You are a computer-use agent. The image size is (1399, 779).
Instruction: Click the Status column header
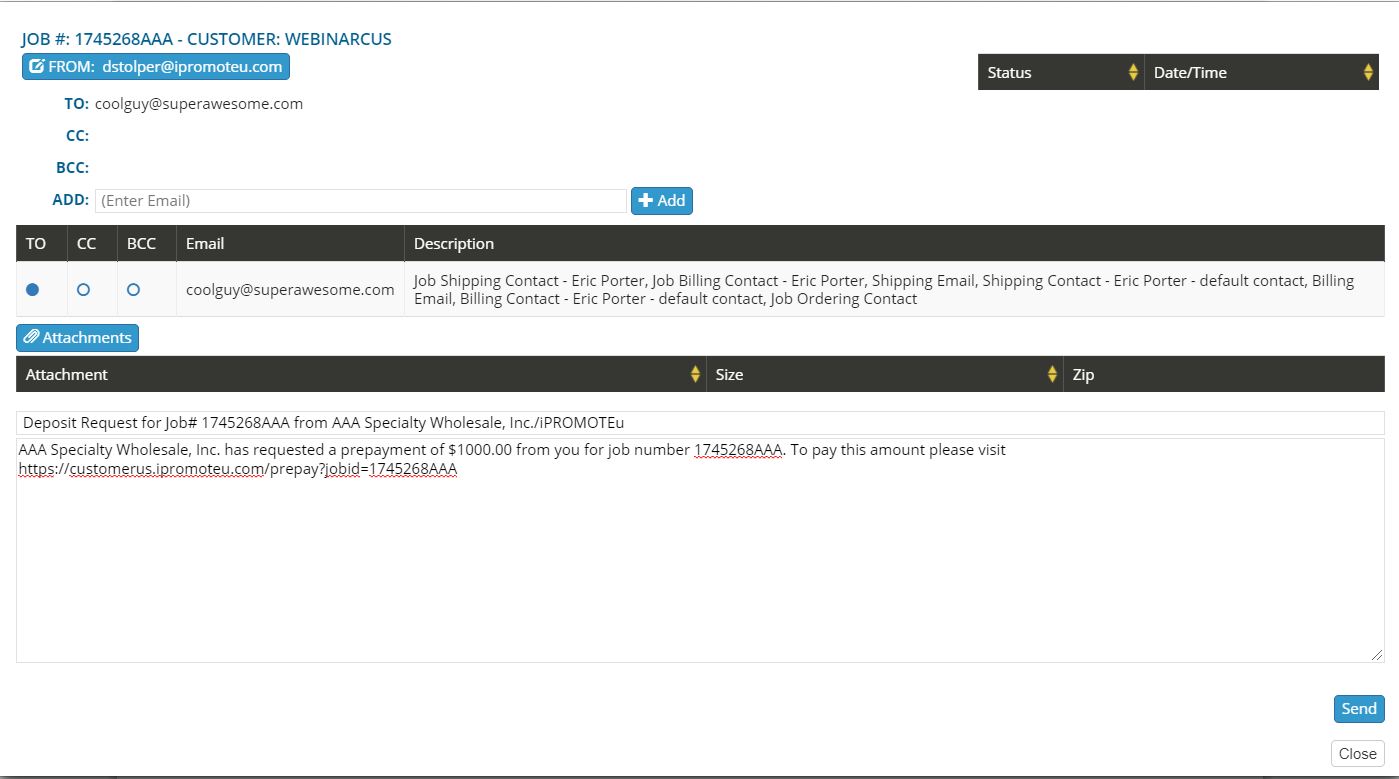click(1010, 72)
